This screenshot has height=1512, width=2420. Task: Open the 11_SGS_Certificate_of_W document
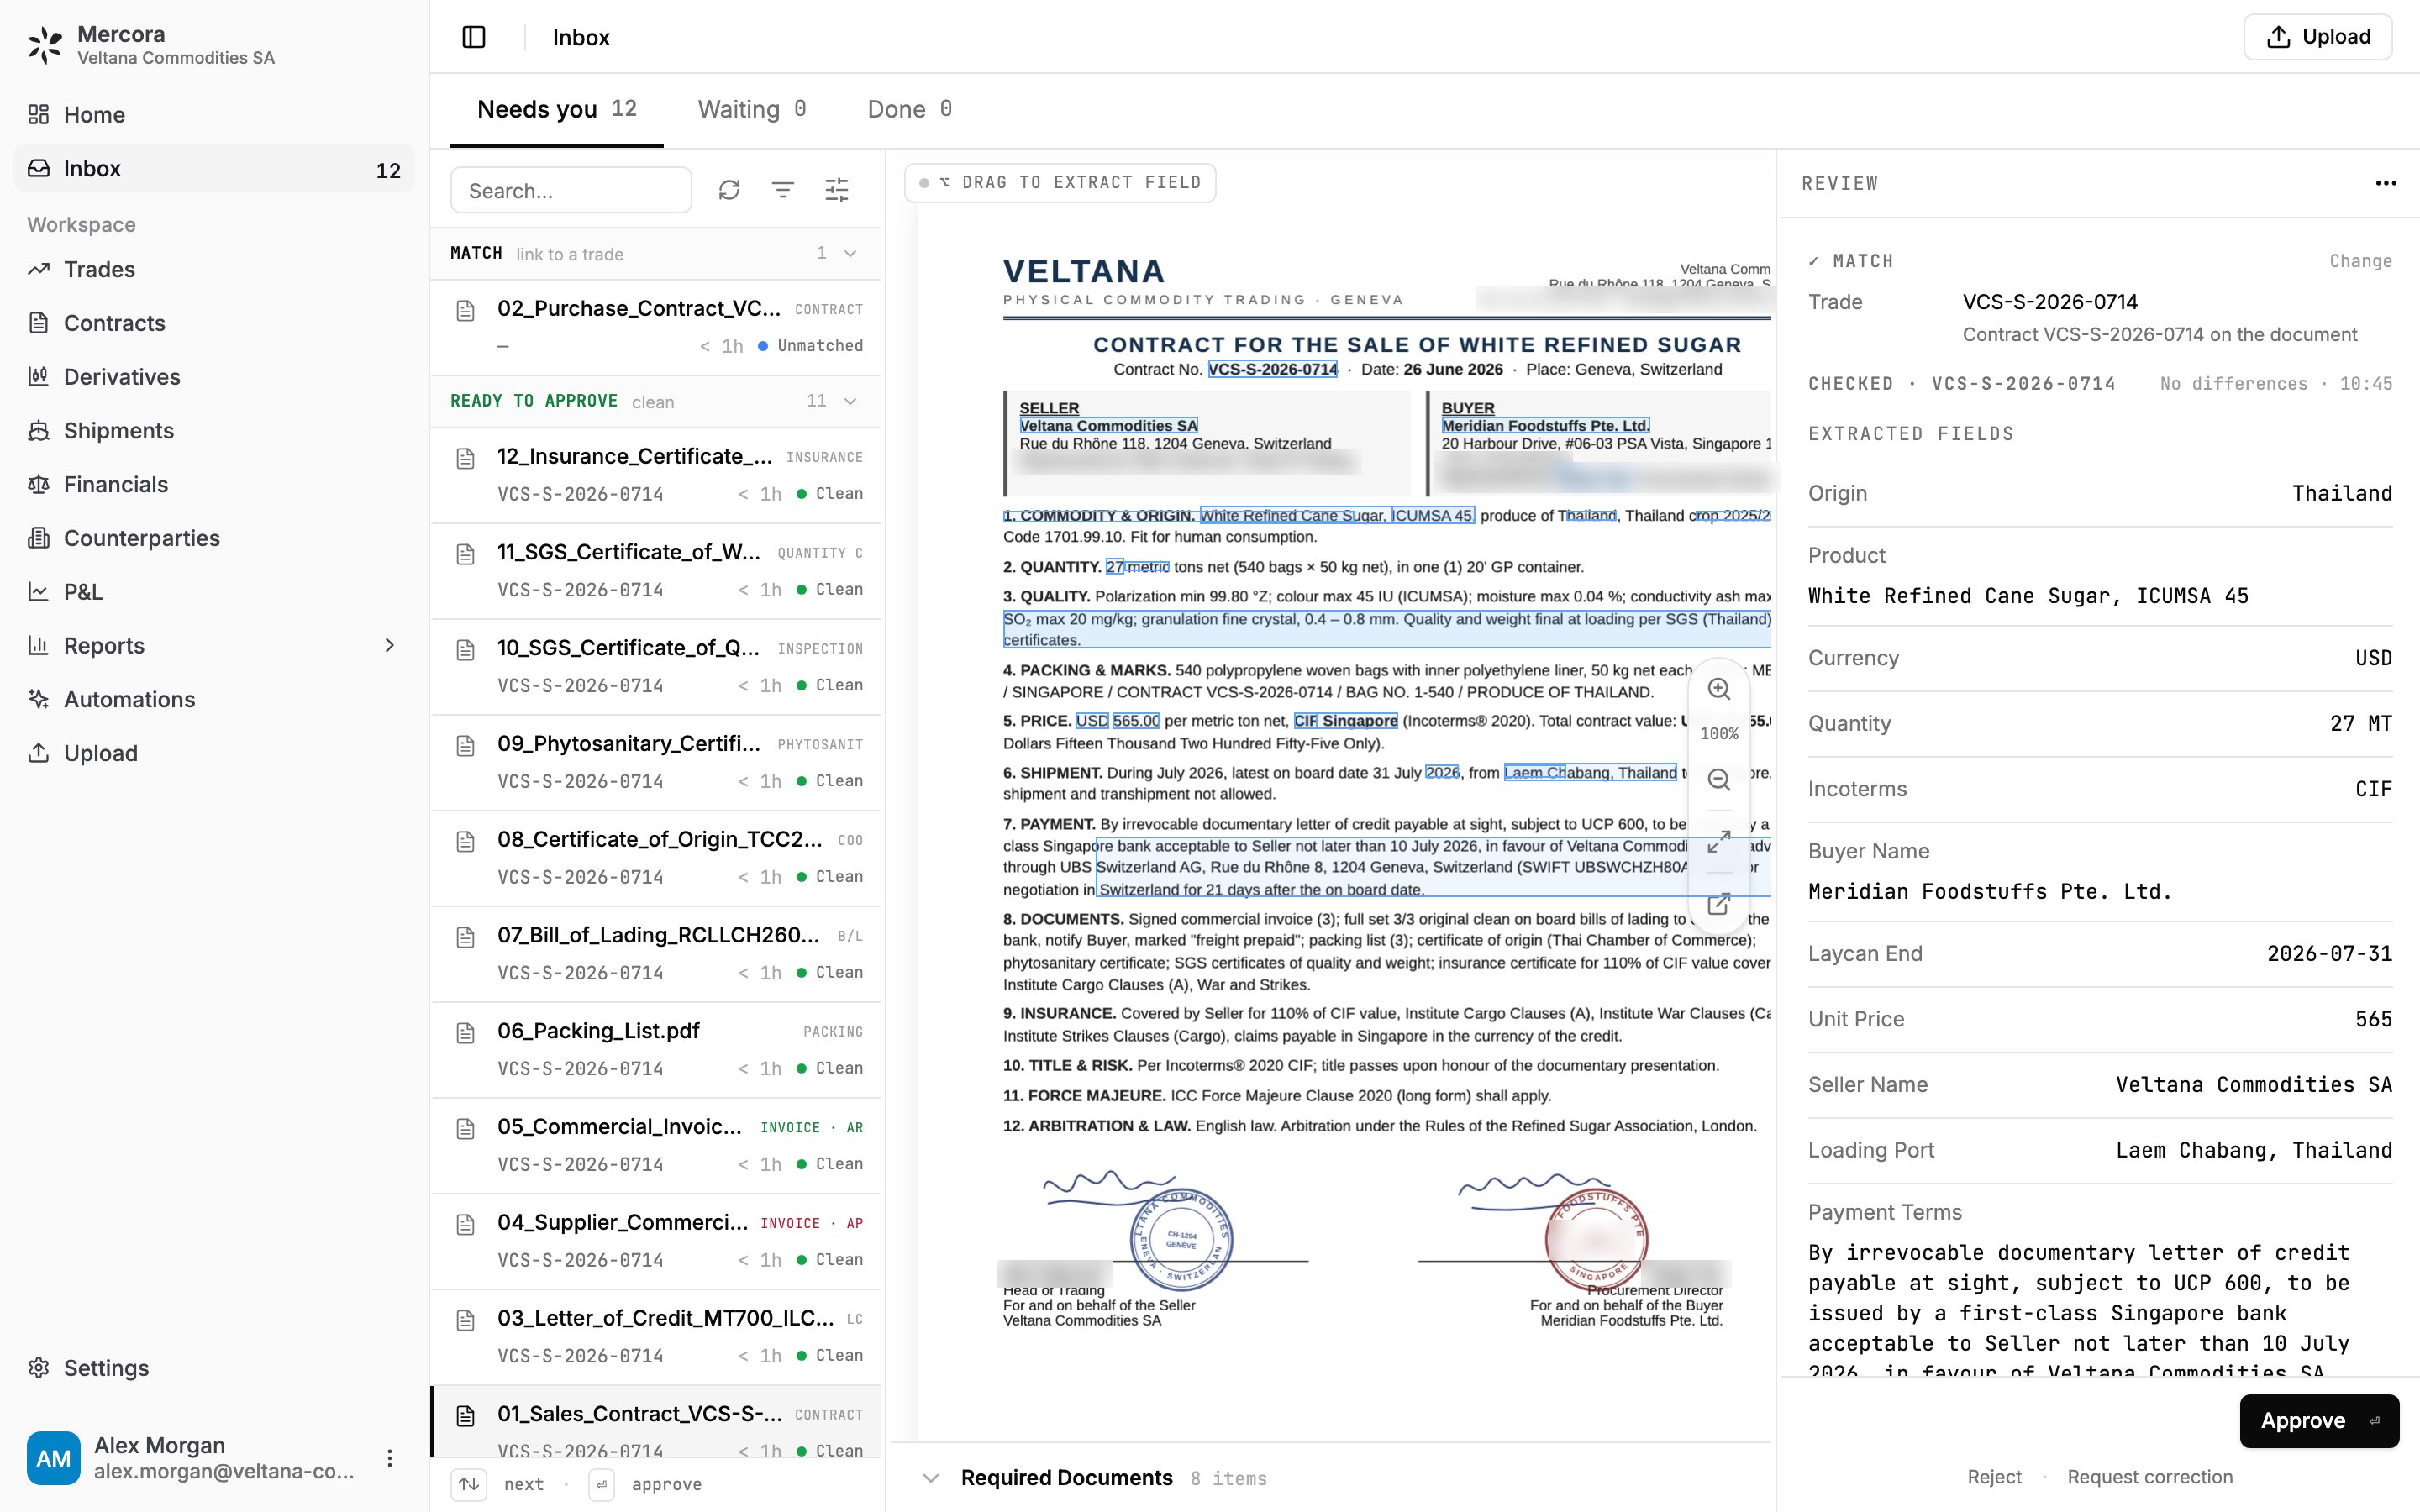(656, 571)
